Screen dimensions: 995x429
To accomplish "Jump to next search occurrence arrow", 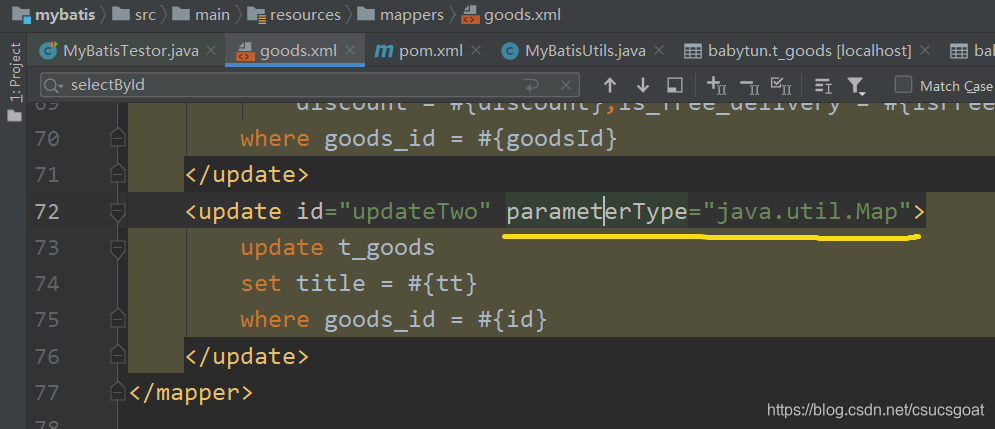I will 643,85.
